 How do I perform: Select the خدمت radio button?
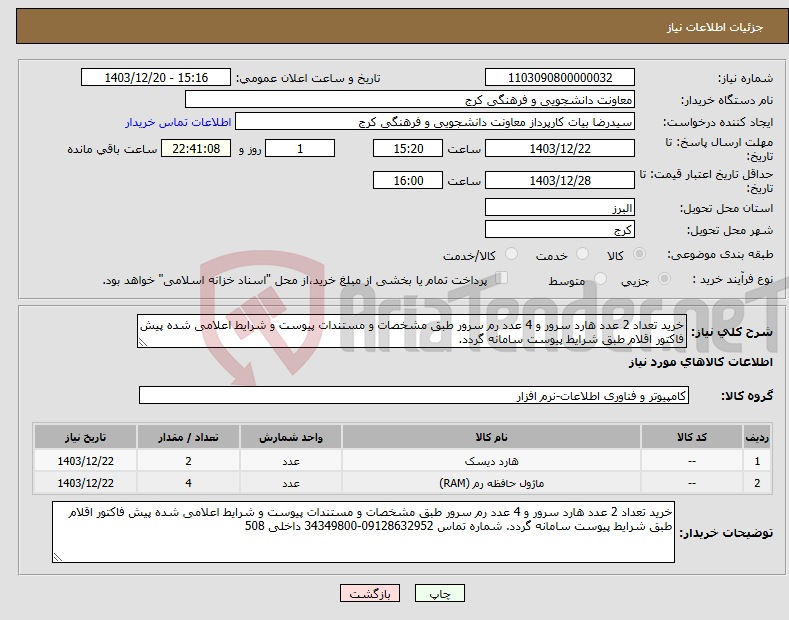[582, 254]
